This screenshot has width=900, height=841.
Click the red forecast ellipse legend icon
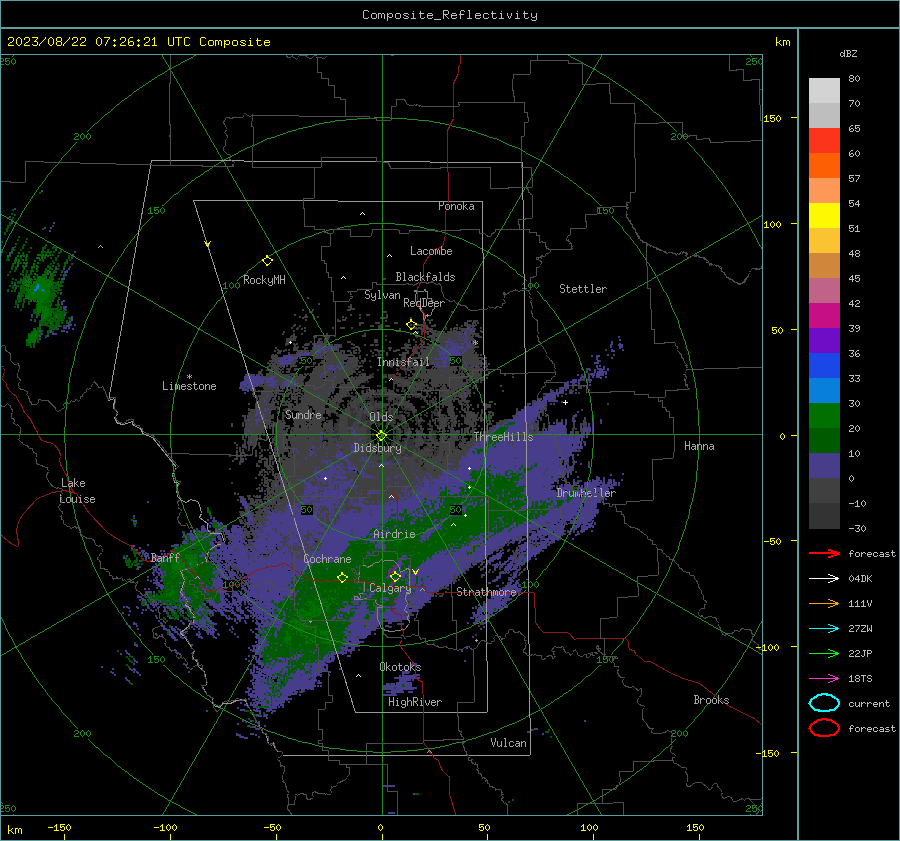[824, 728]
